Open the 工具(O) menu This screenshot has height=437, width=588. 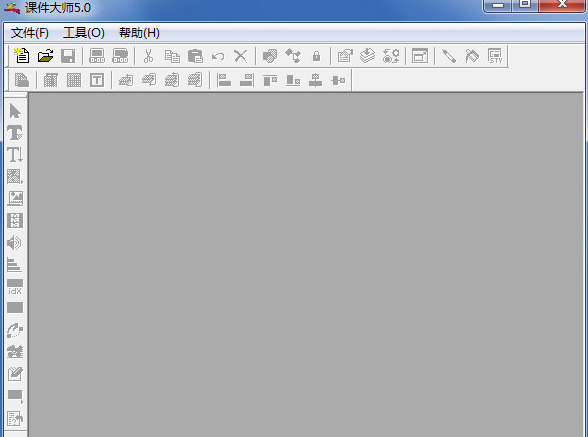tap(84, 33)
